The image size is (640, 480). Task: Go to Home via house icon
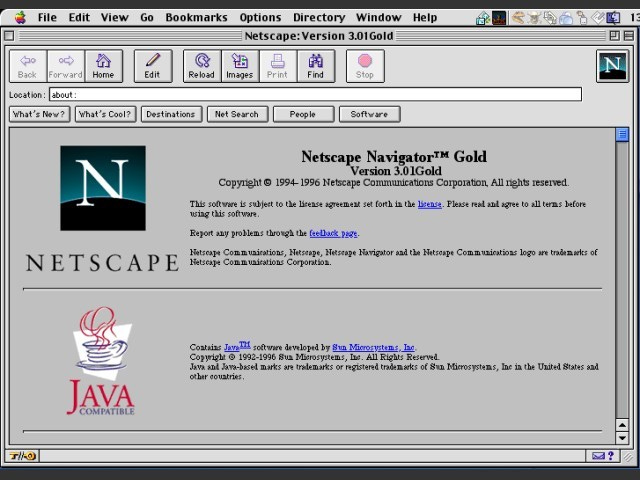103,66
